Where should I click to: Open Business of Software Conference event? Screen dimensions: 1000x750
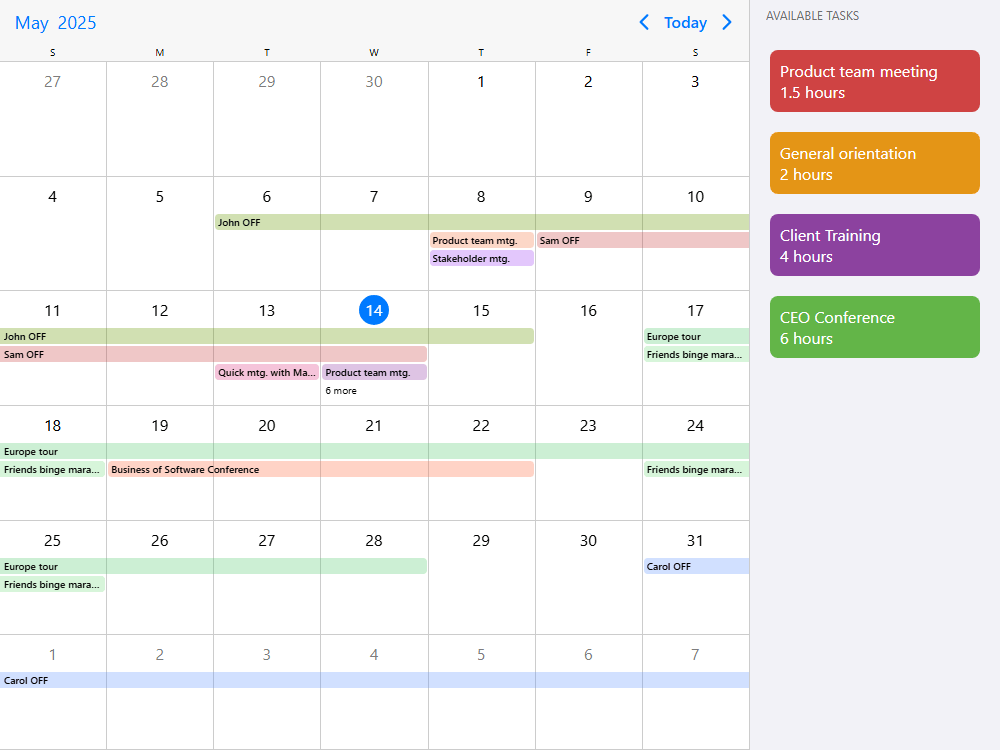click(321, 469)
